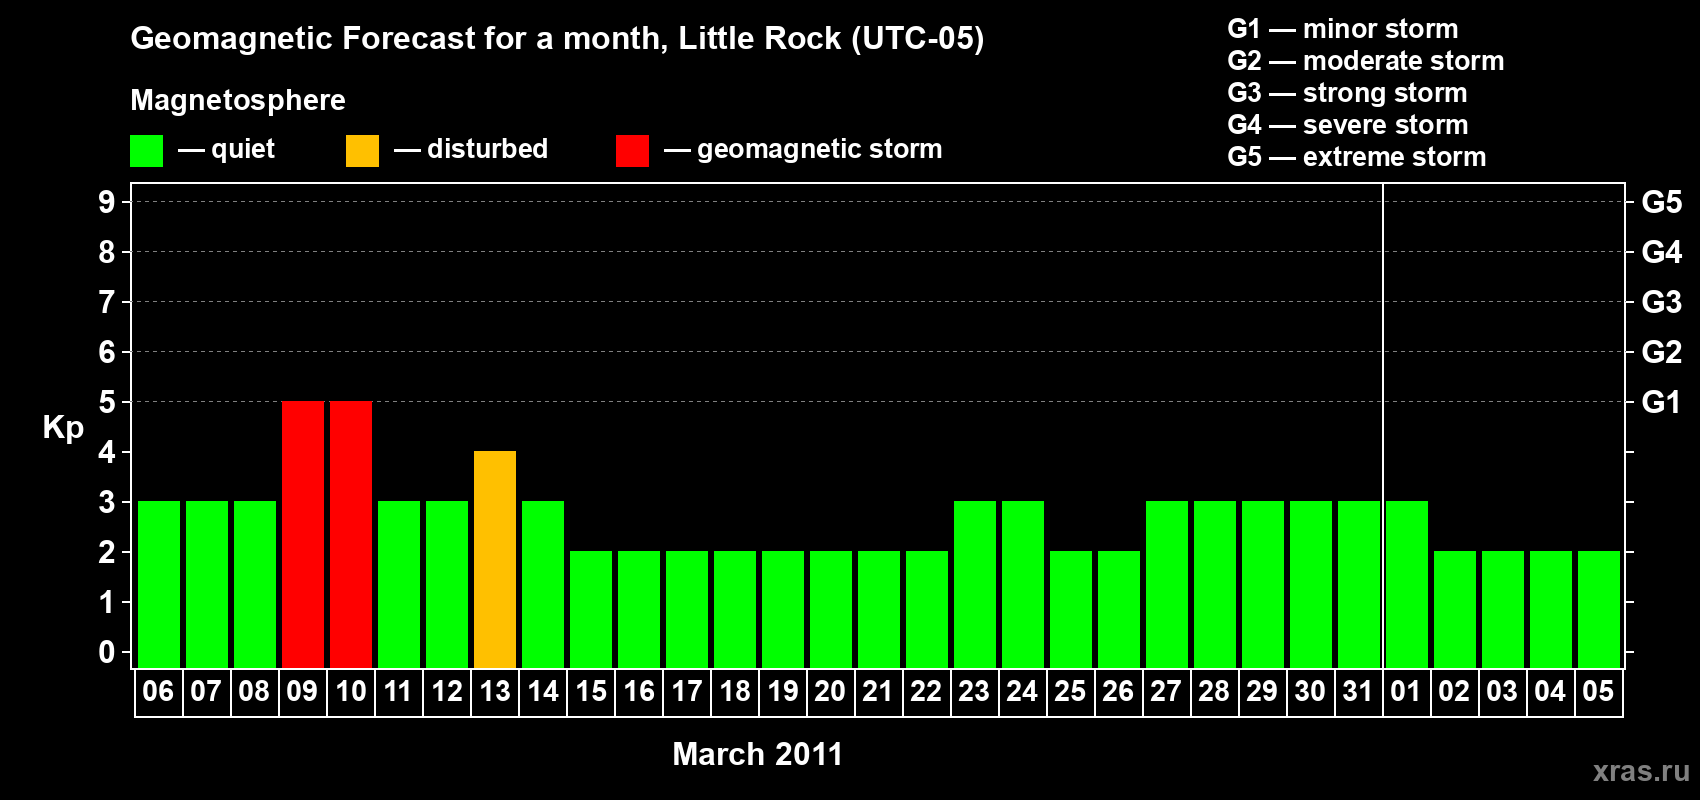Click the '— quiet' legend label
Image resolution: width=1700 pixels, height=800 pixels.
226,149
